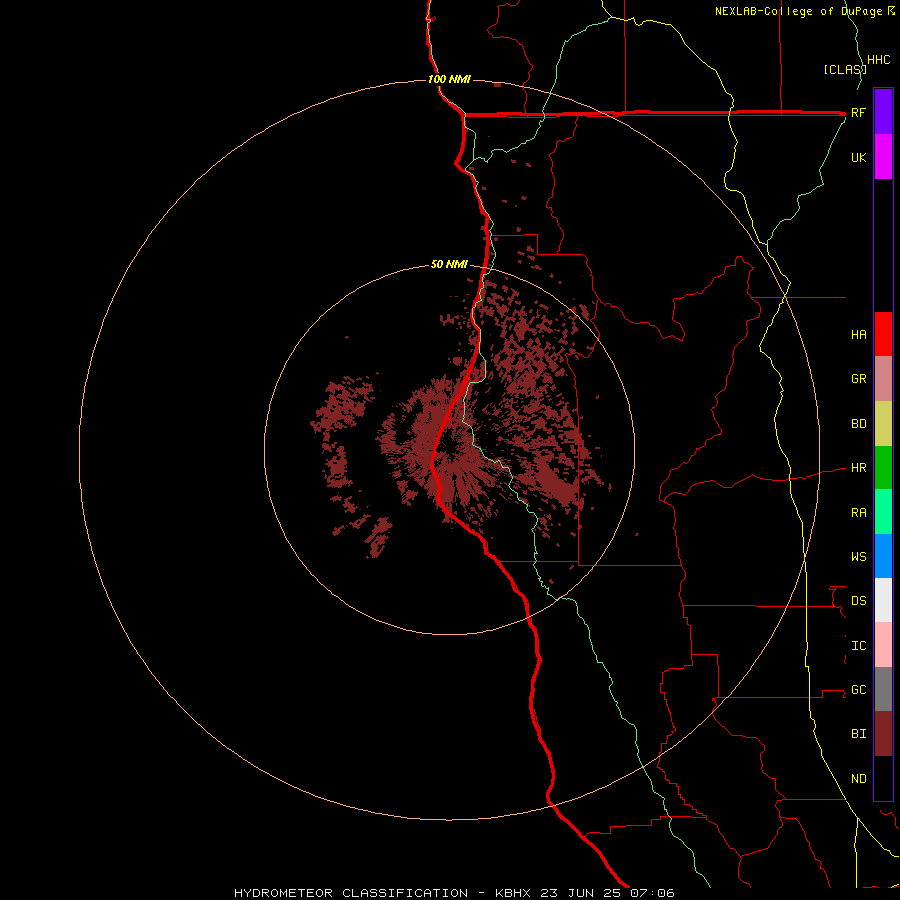Click the 07:06 timestamp text
Viewport: 900px width, 900px height.
[652, 893]
